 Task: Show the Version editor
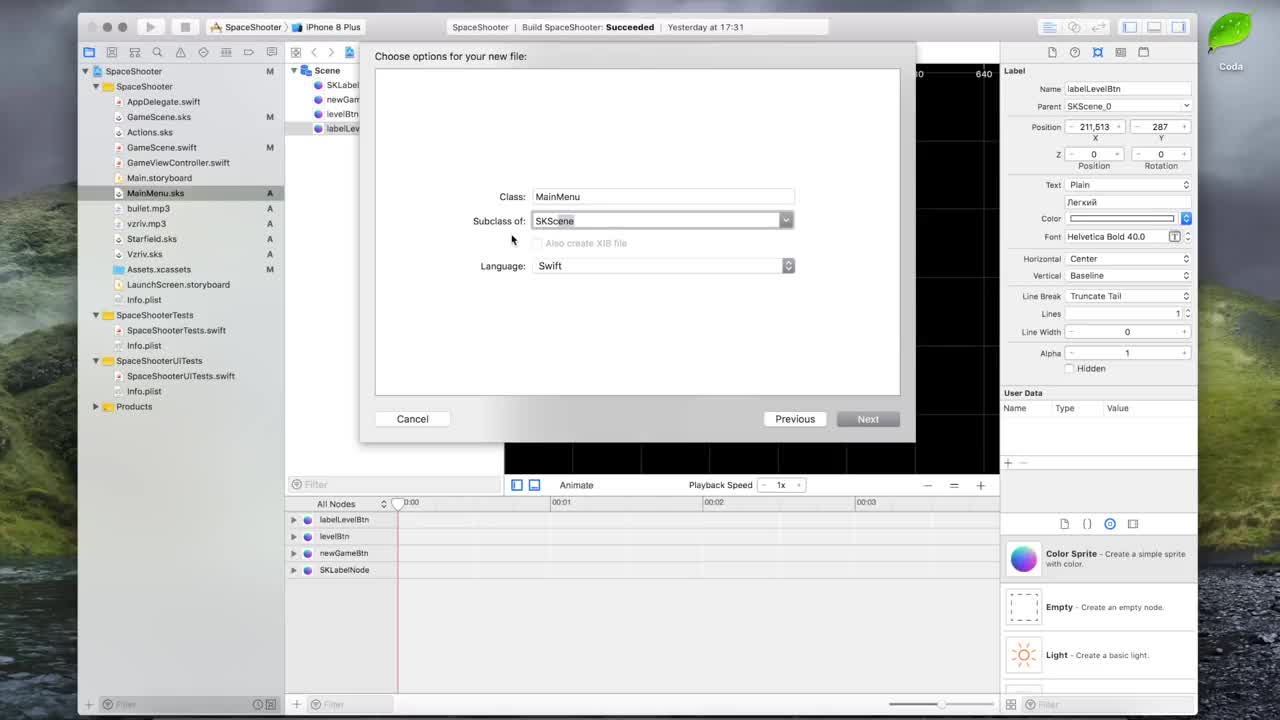click(x=1098, y=27)
